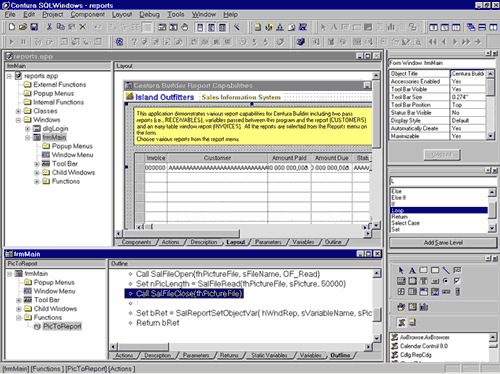The image size is (500, 374).
Task: Click the 'Return bRet' outline line
Action: [x=158, y=323]
